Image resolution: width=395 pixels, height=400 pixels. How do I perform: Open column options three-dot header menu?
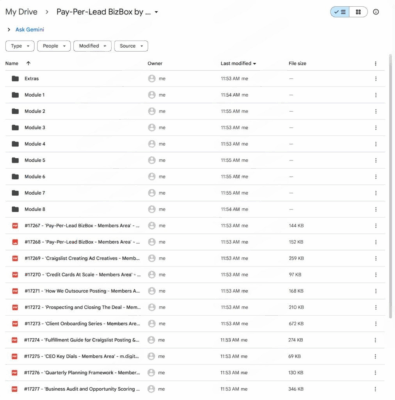[376, 63]
